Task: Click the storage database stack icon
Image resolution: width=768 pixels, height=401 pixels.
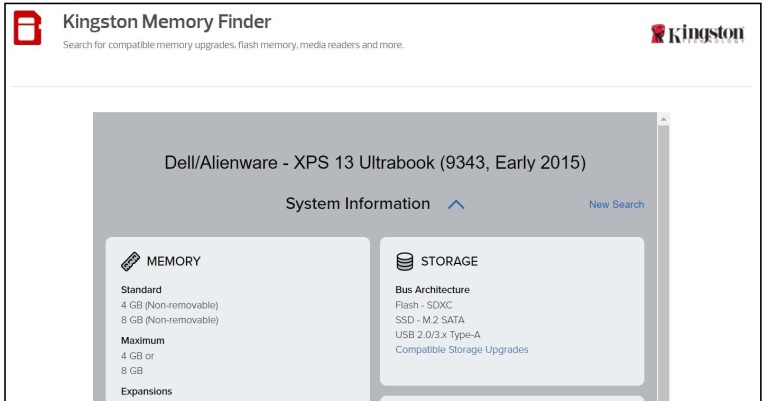Action: [404, 262]
